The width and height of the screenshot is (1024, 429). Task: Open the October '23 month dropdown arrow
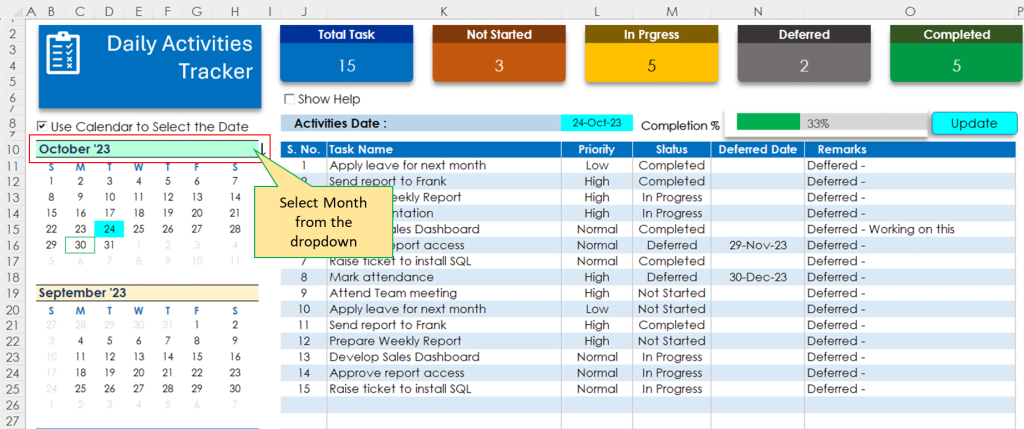pyautogui.click(x=263, y=150)
